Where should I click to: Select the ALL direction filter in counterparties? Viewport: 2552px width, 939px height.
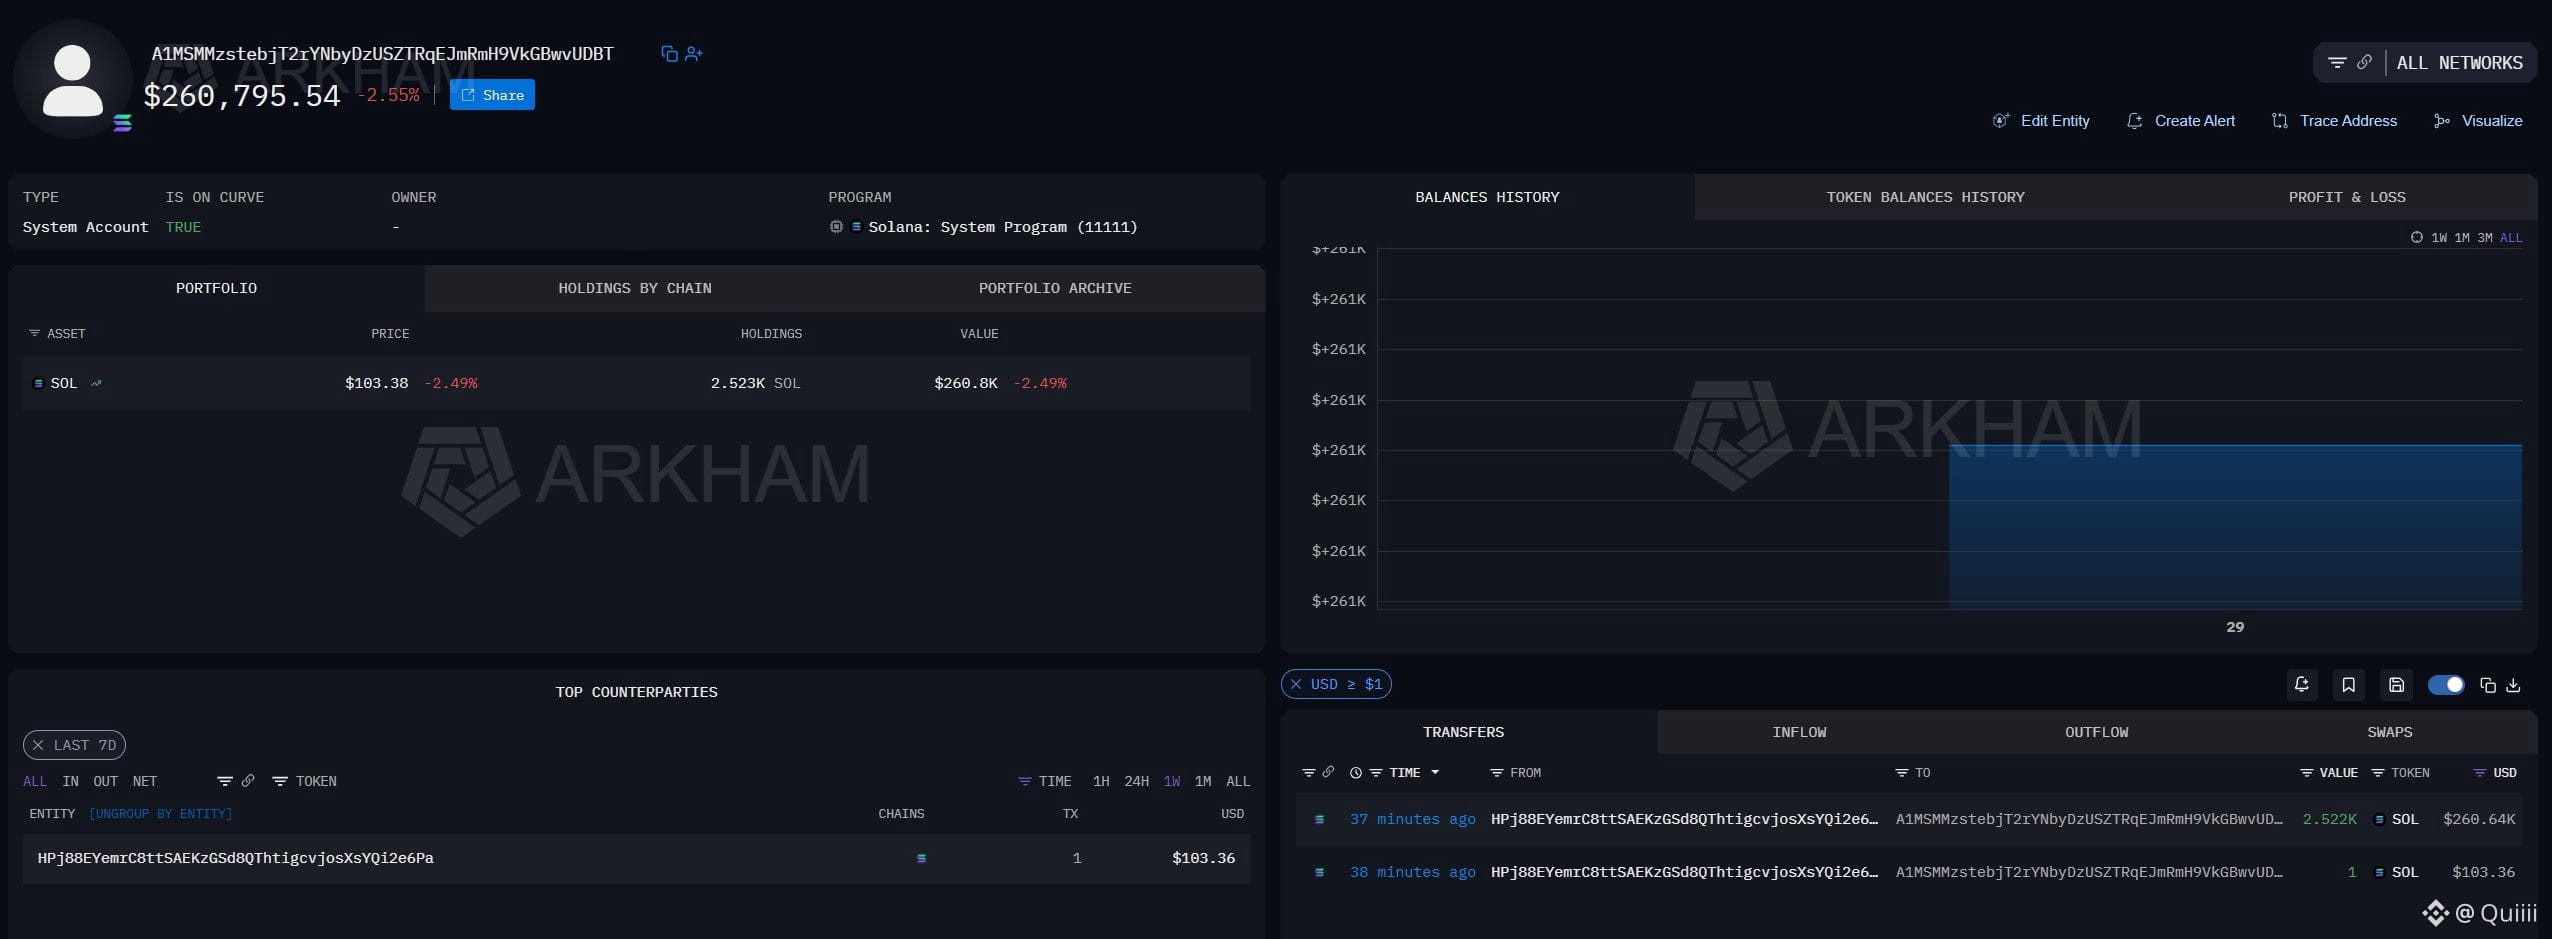35,781
